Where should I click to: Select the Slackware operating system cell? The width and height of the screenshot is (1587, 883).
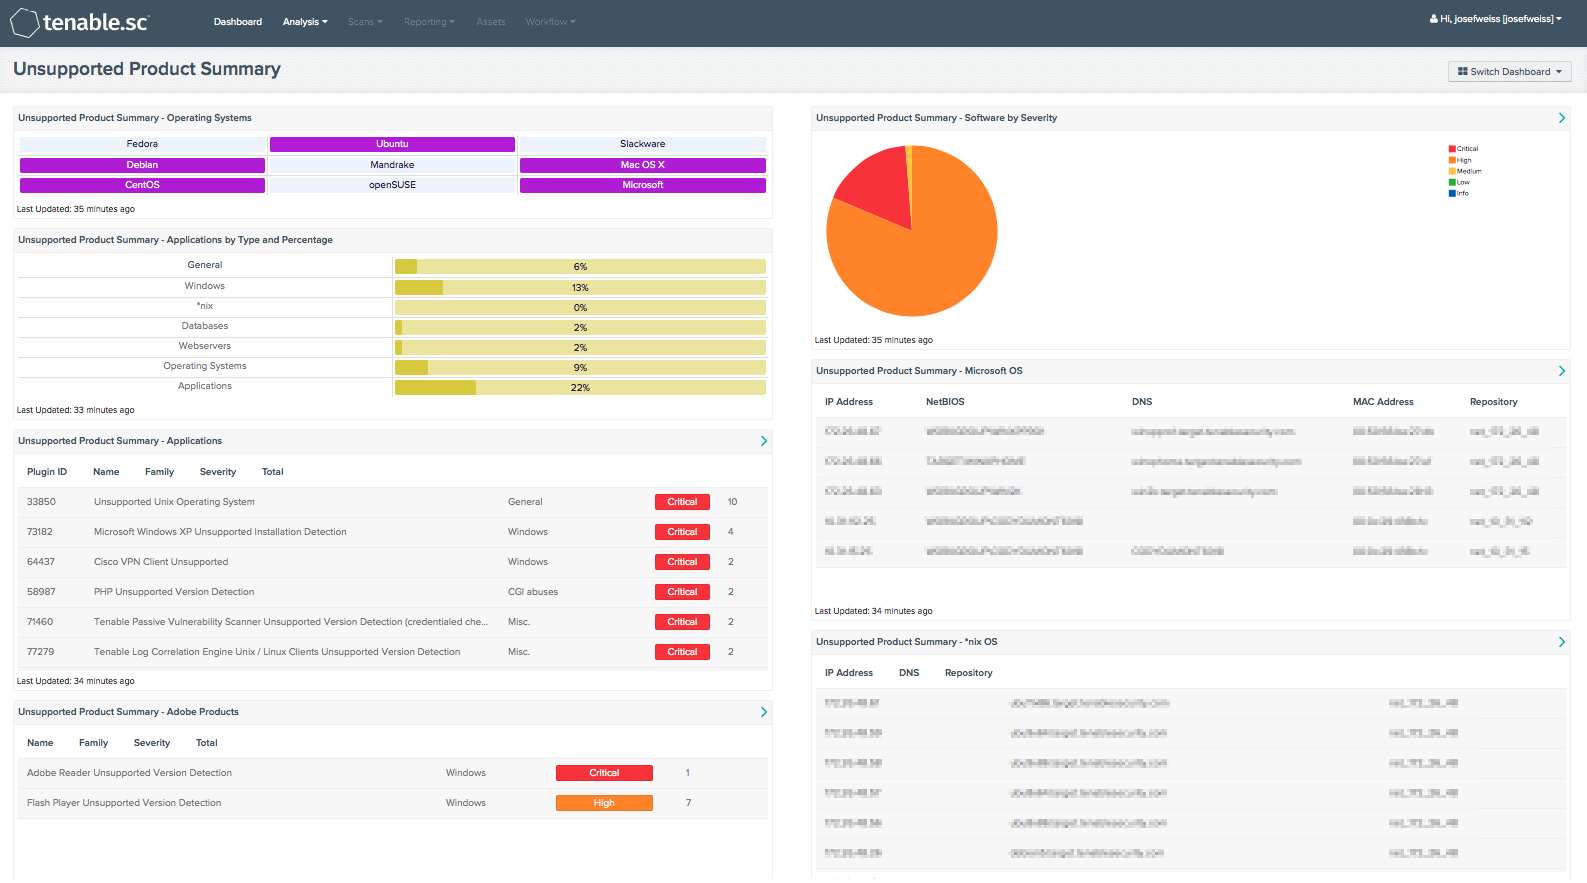643,144
